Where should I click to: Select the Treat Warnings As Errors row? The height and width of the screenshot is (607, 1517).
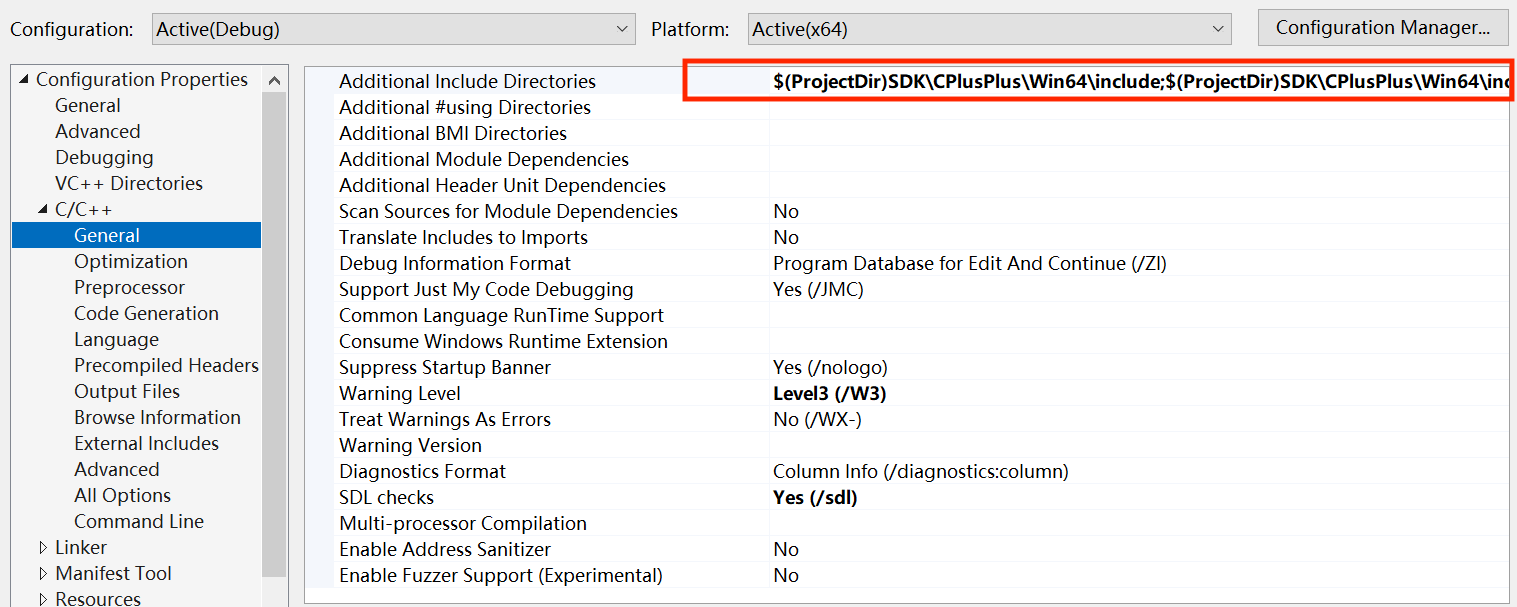(x=444, y=420)
